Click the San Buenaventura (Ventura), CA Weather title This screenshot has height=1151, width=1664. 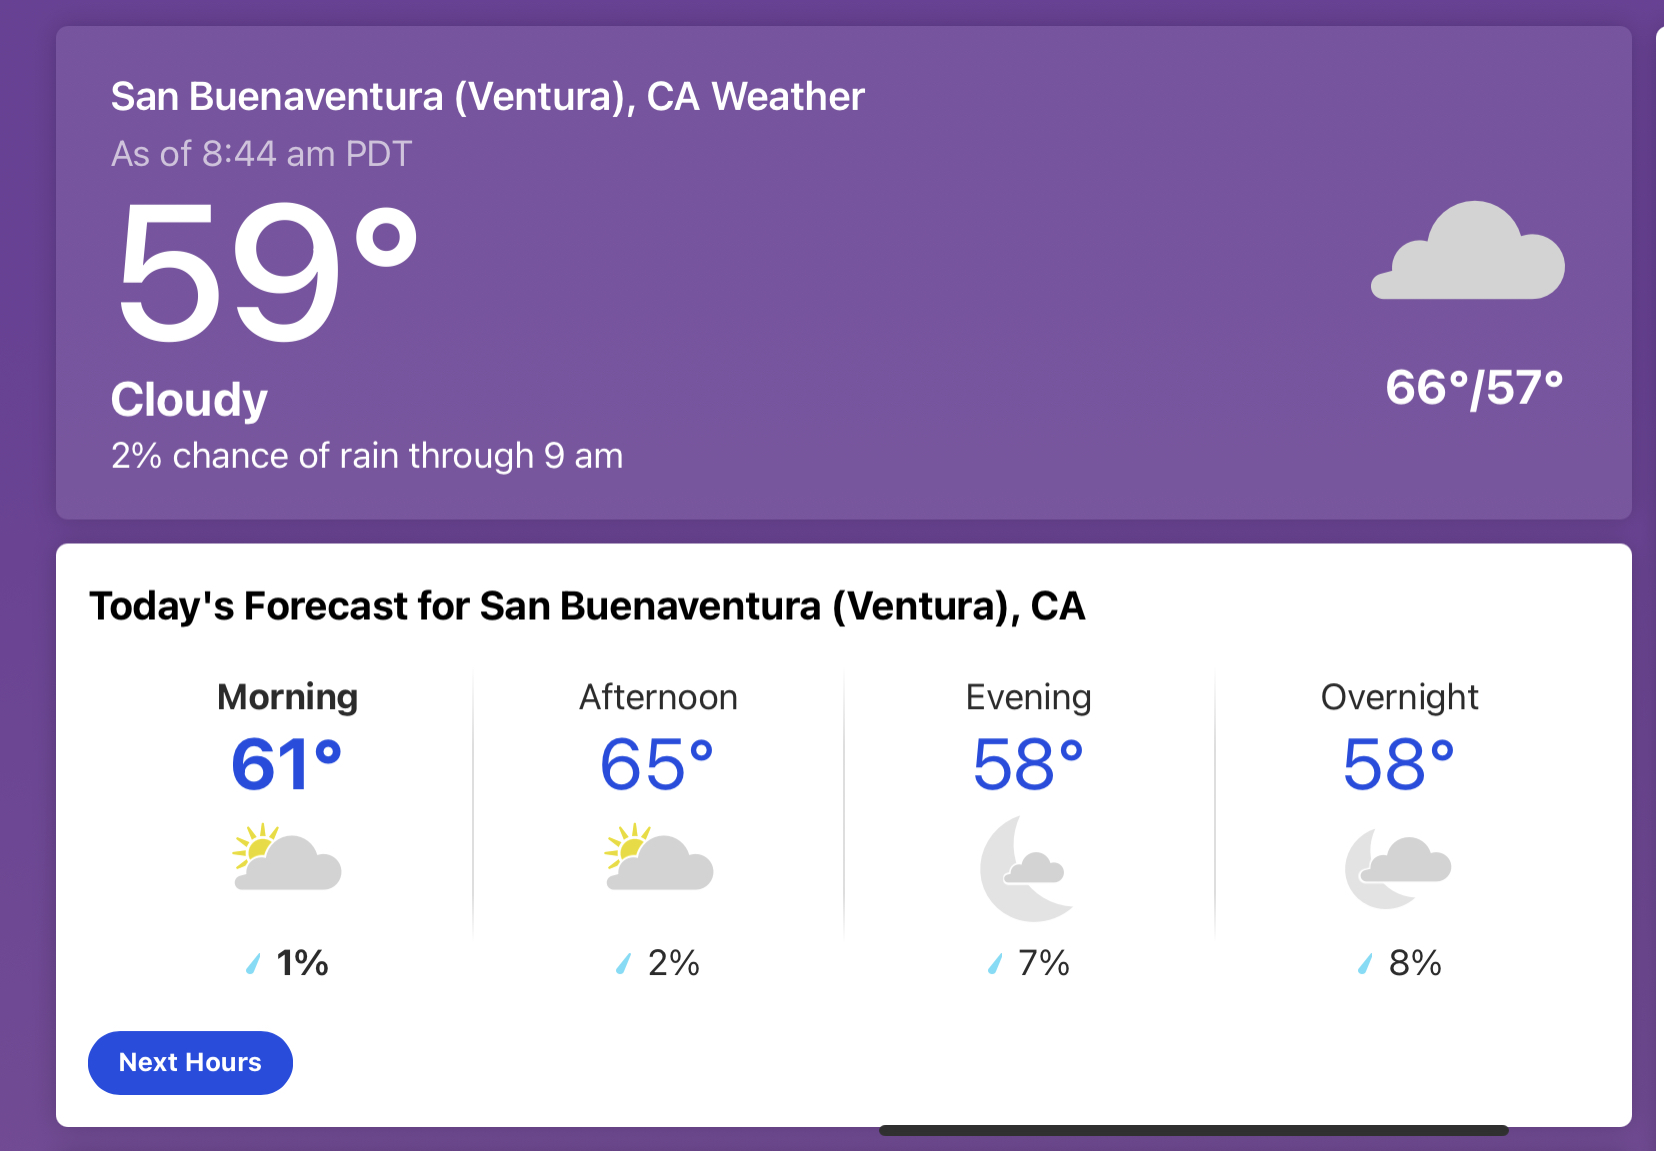pos(487,97)
